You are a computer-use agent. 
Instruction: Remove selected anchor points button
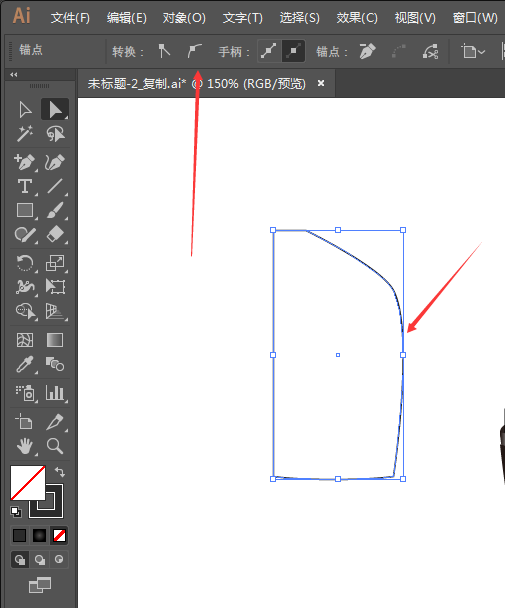pos(367,51)
